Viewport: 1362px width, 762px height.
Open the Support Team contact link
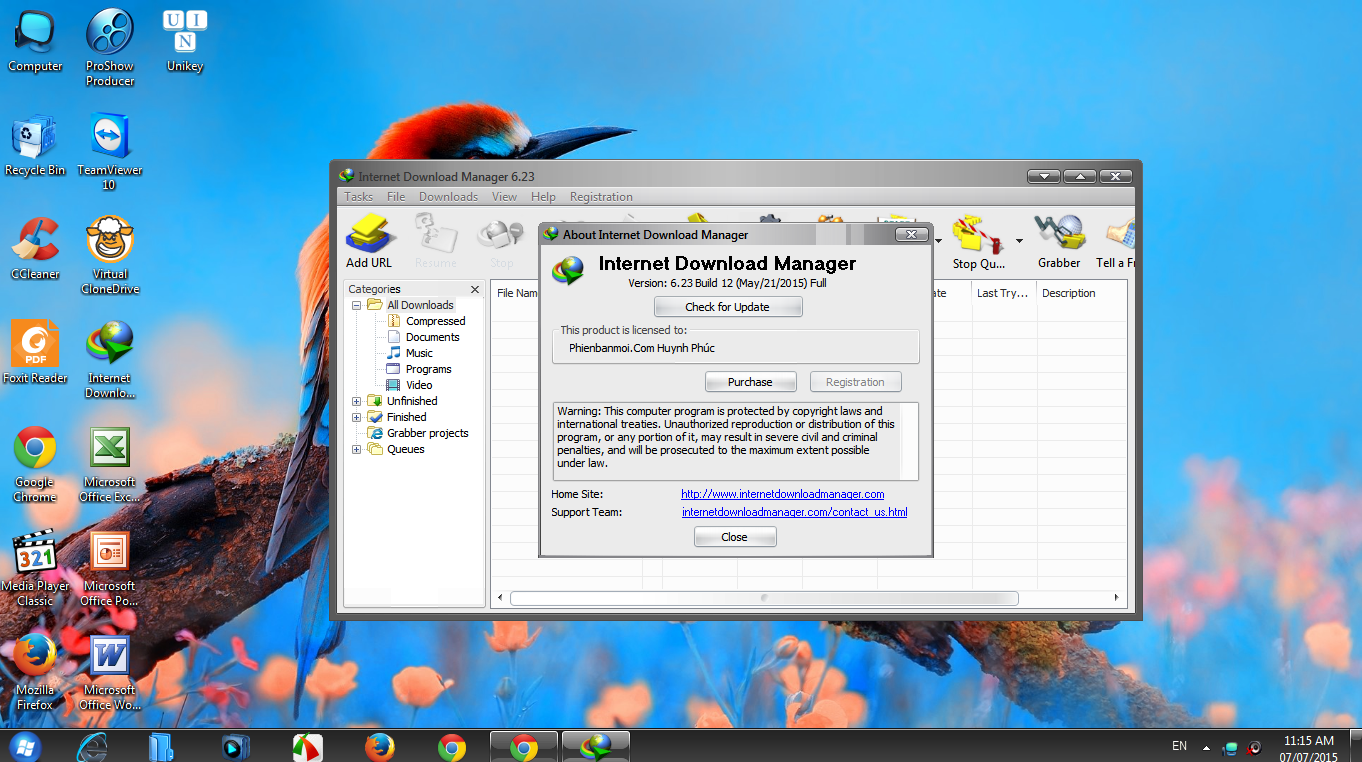(794, 512)
